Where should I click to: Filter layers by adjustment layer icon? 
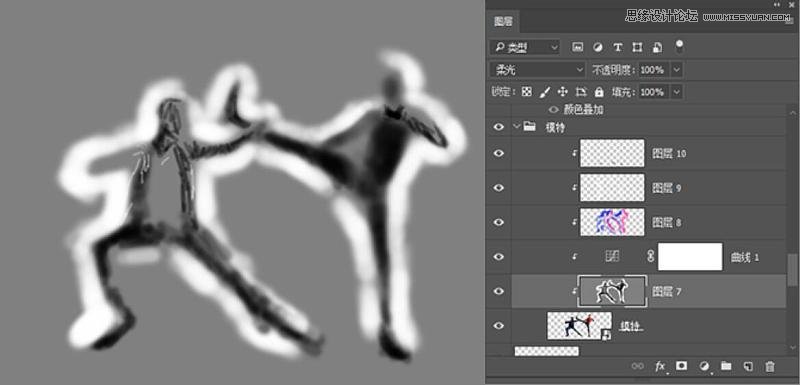[x=597, y=47]
